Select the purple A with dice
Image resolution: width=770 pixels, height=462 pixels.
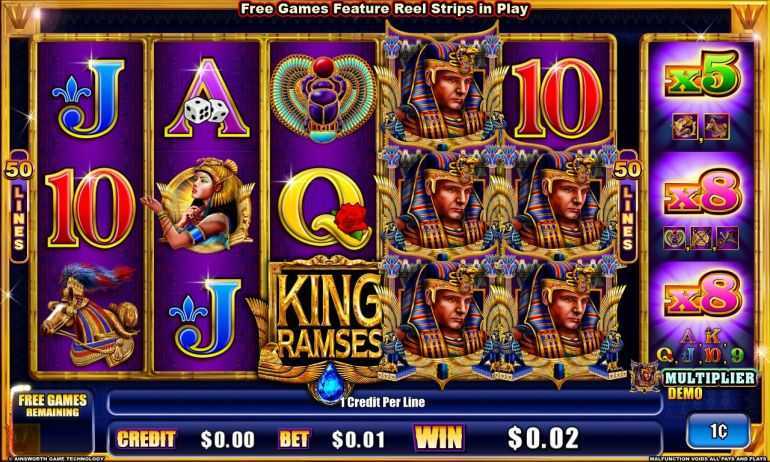pos(207,99)
